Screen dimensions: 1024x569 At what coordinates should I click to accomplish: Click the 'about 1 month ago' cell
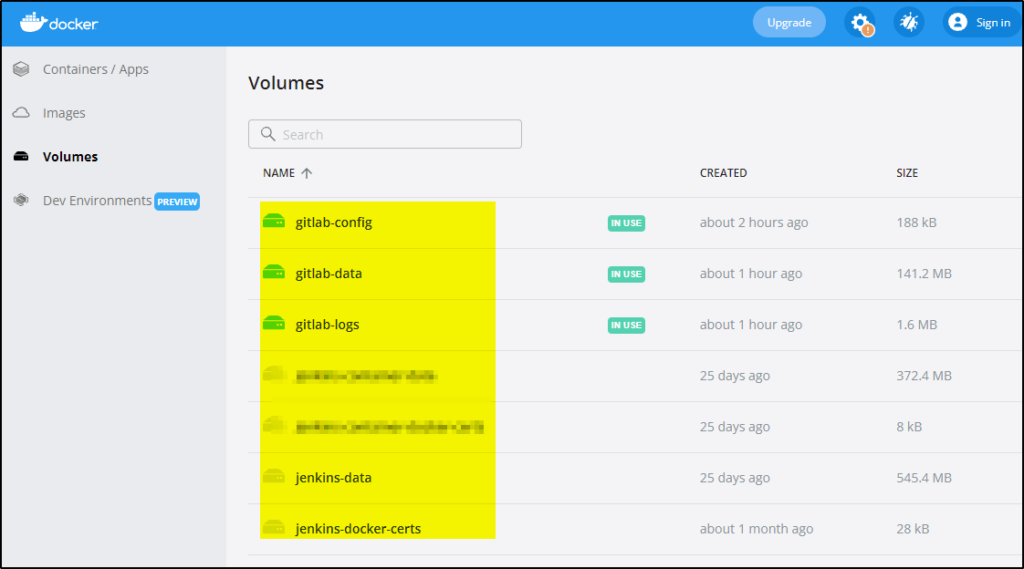click(756, 529)
